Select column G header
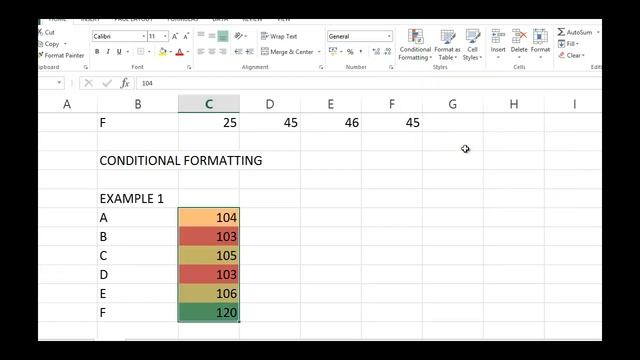Screen dimensions: 640x360 (x=453, y=104)
